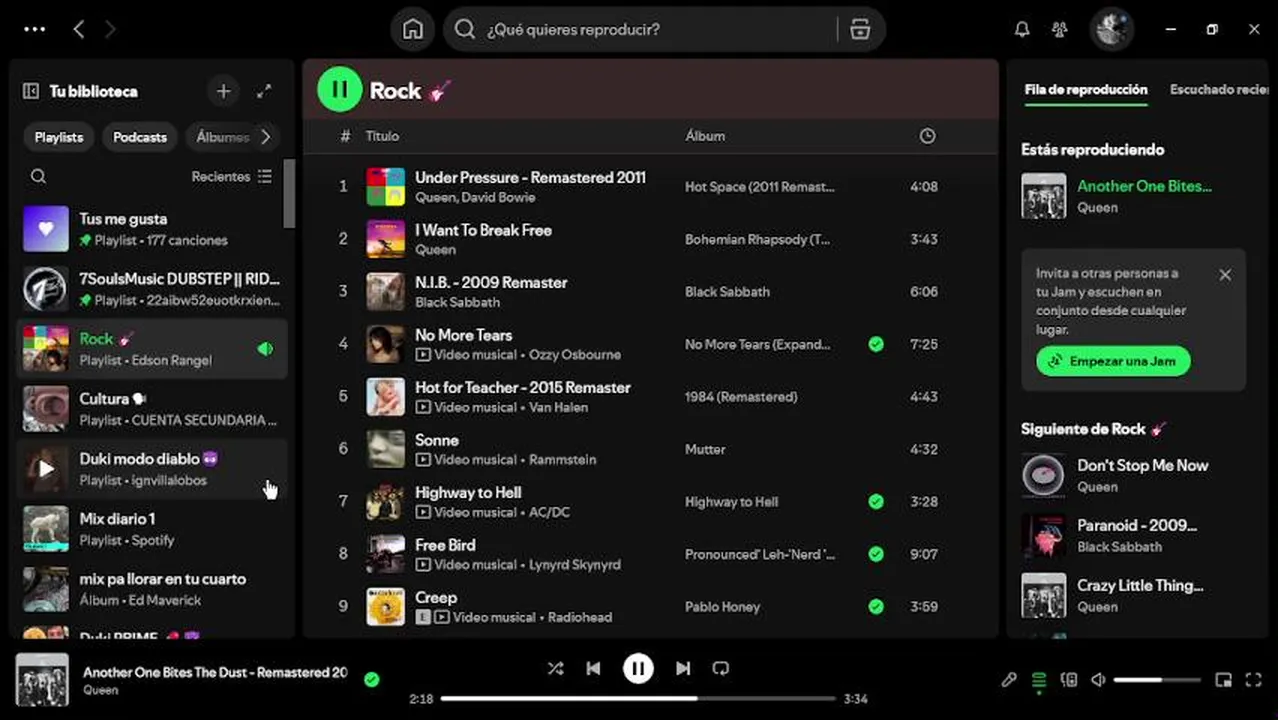Click library sidebar scrollbar

tap(289, 194)
